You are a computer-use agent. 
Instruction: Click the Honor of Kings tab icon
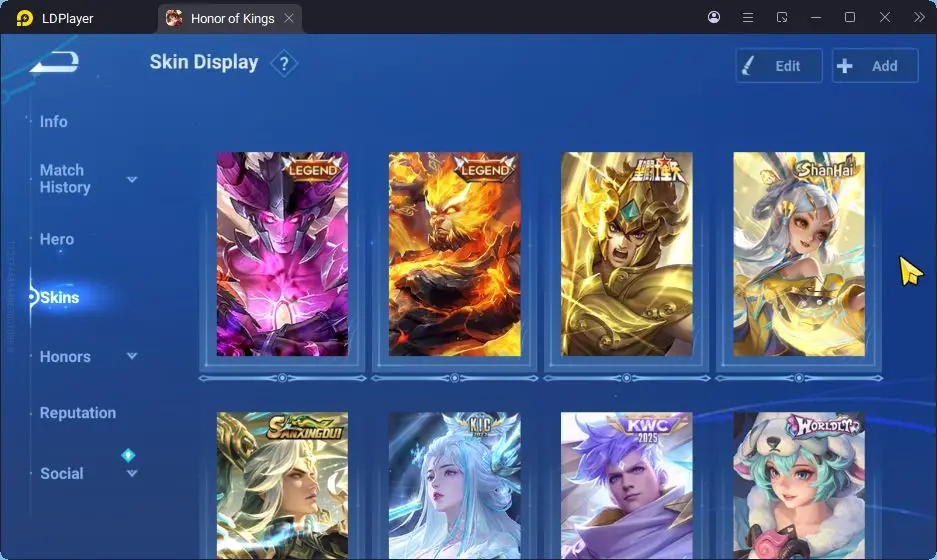coord(174,18)
